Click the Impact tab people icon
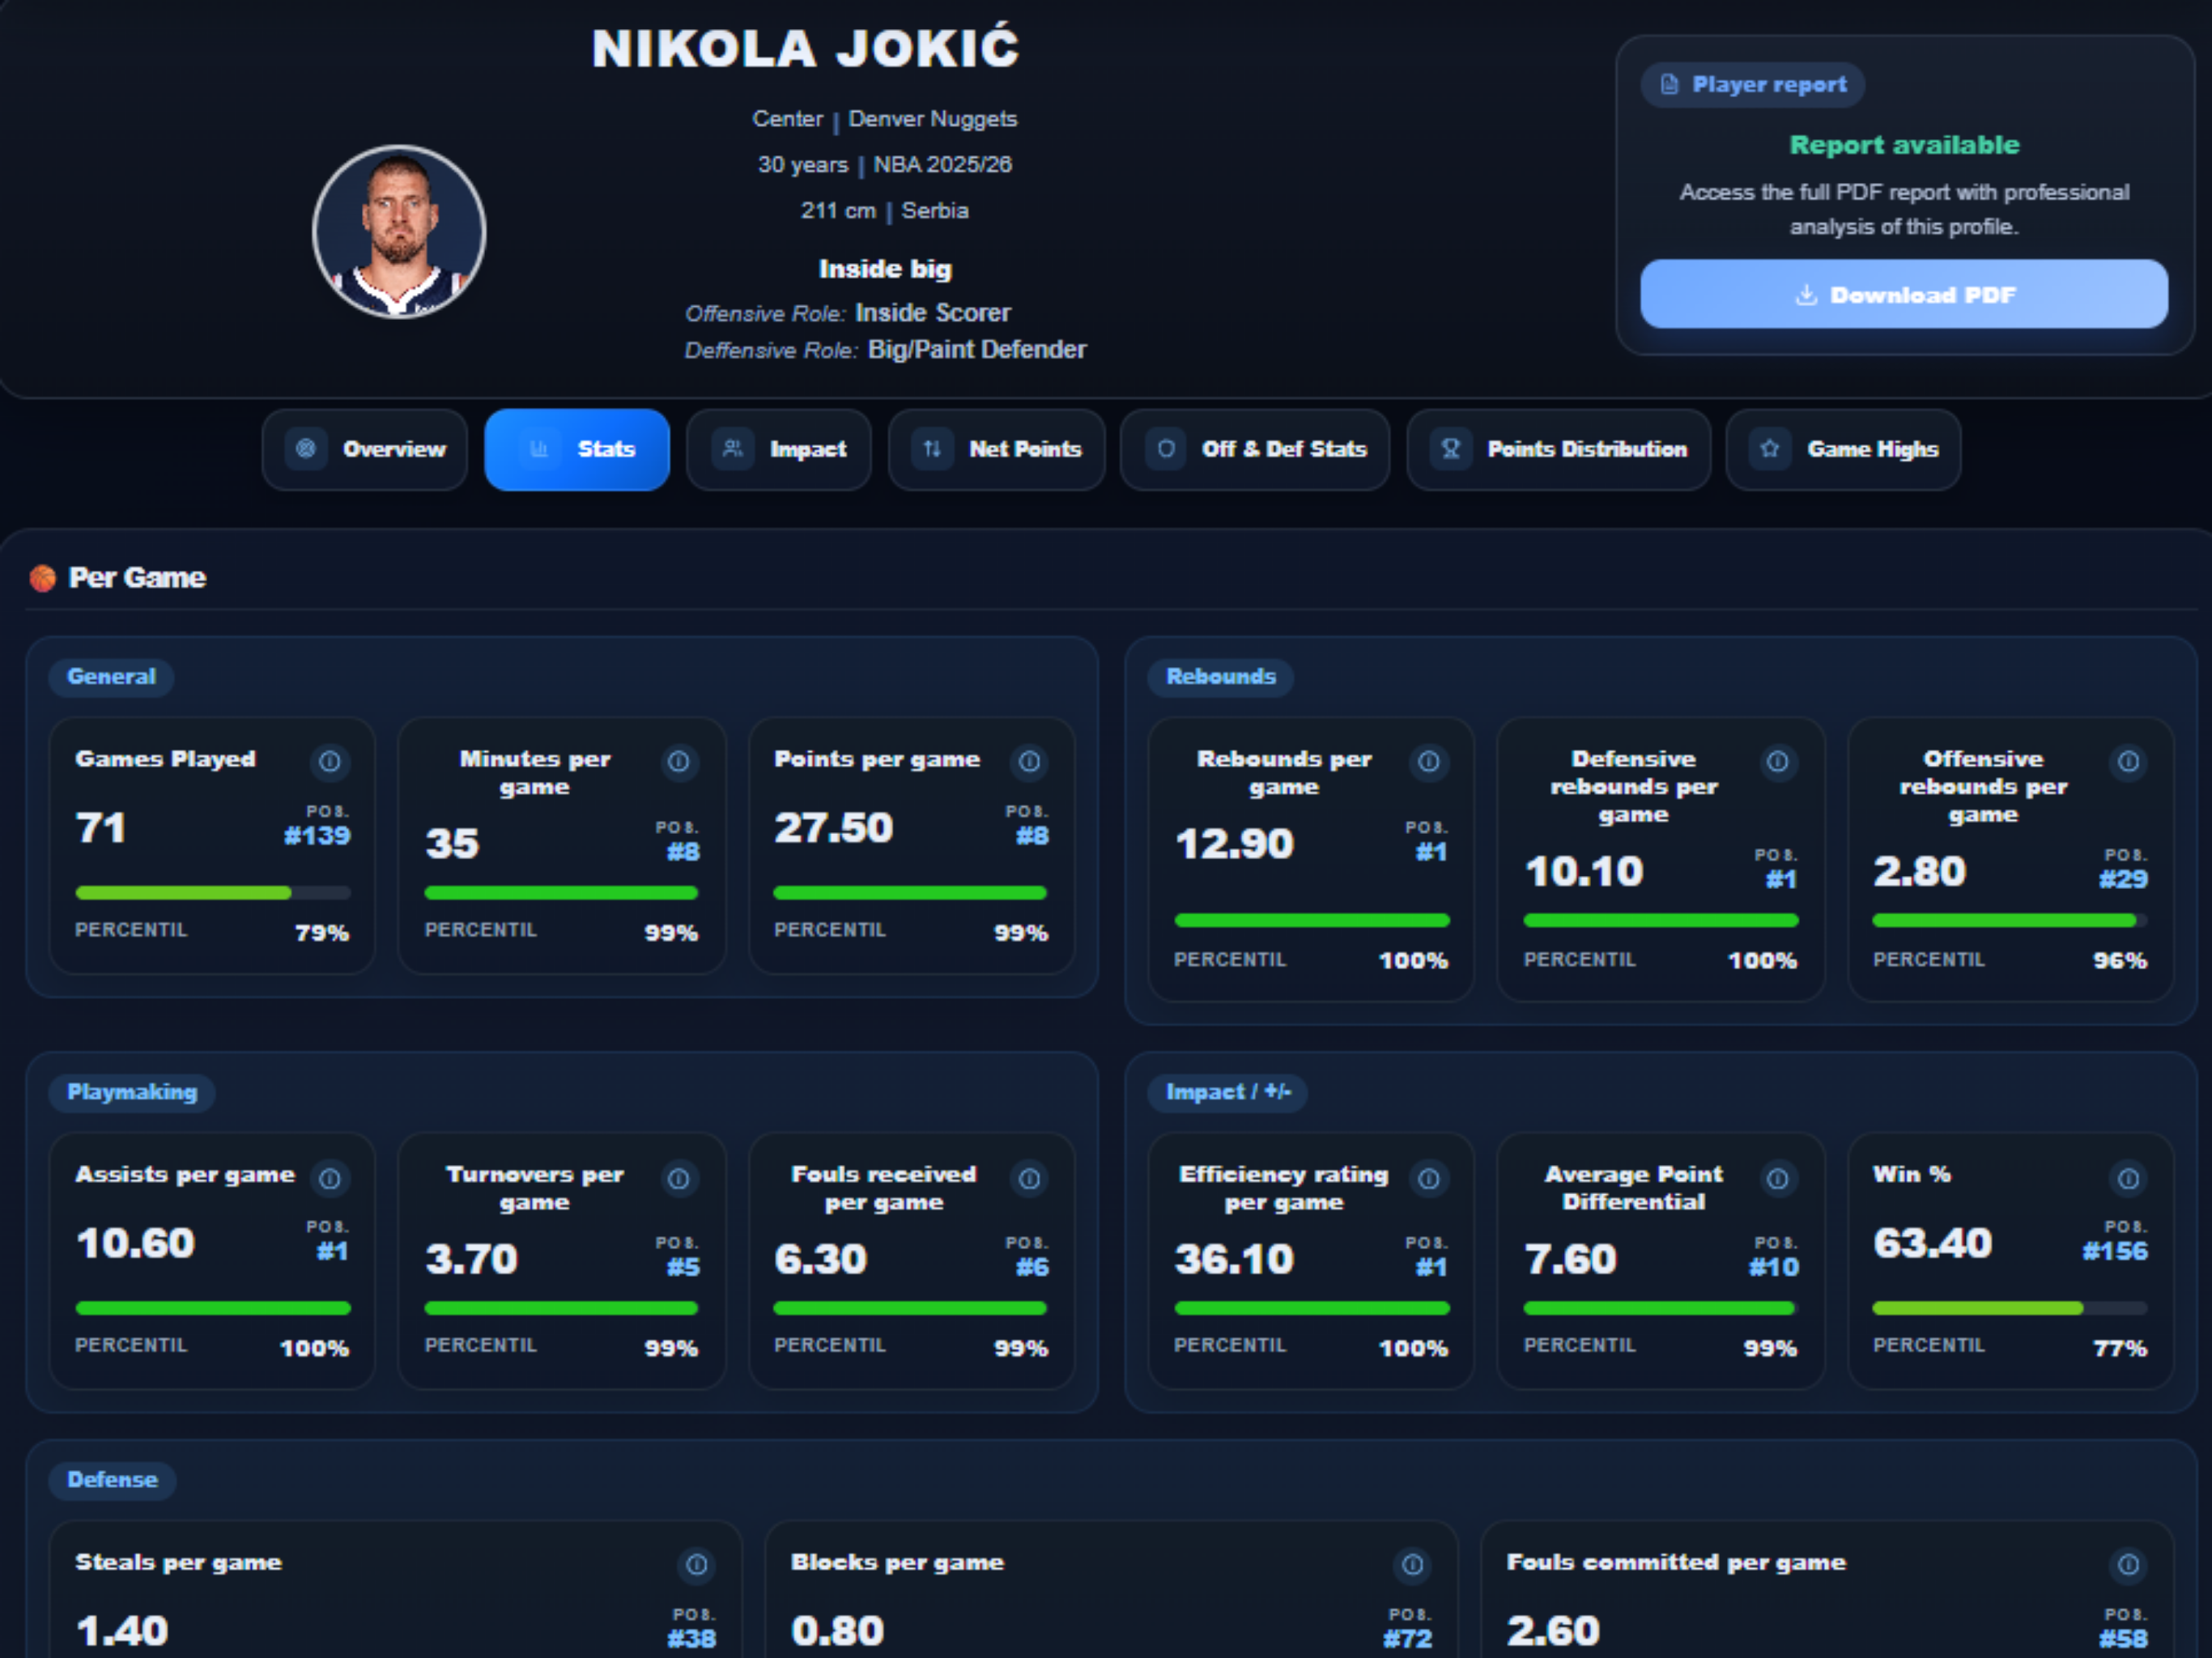The width and height of the screenshot is (2212, 1658). [x=733, y=449]
